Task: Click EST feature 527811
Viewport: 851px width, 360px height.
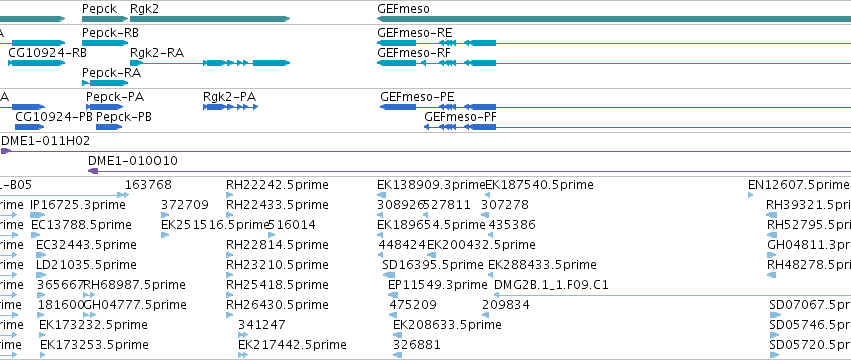Action: coord(447,205)
